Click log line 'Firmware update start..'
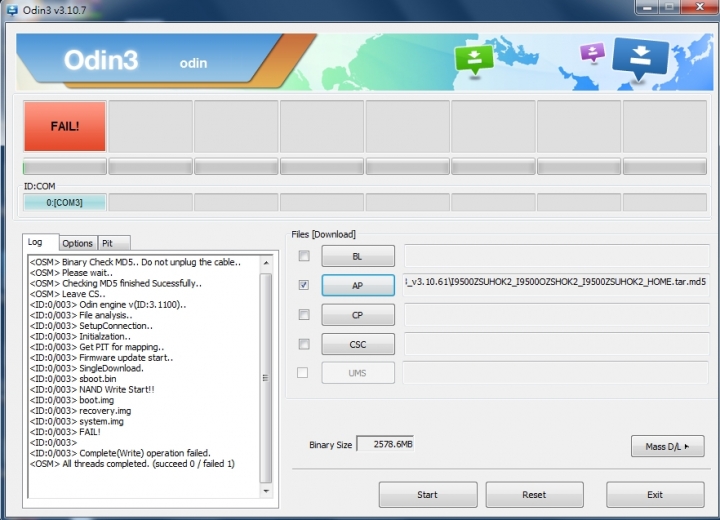The width and height of the screenshot is (720, 520). click(101, 358)
